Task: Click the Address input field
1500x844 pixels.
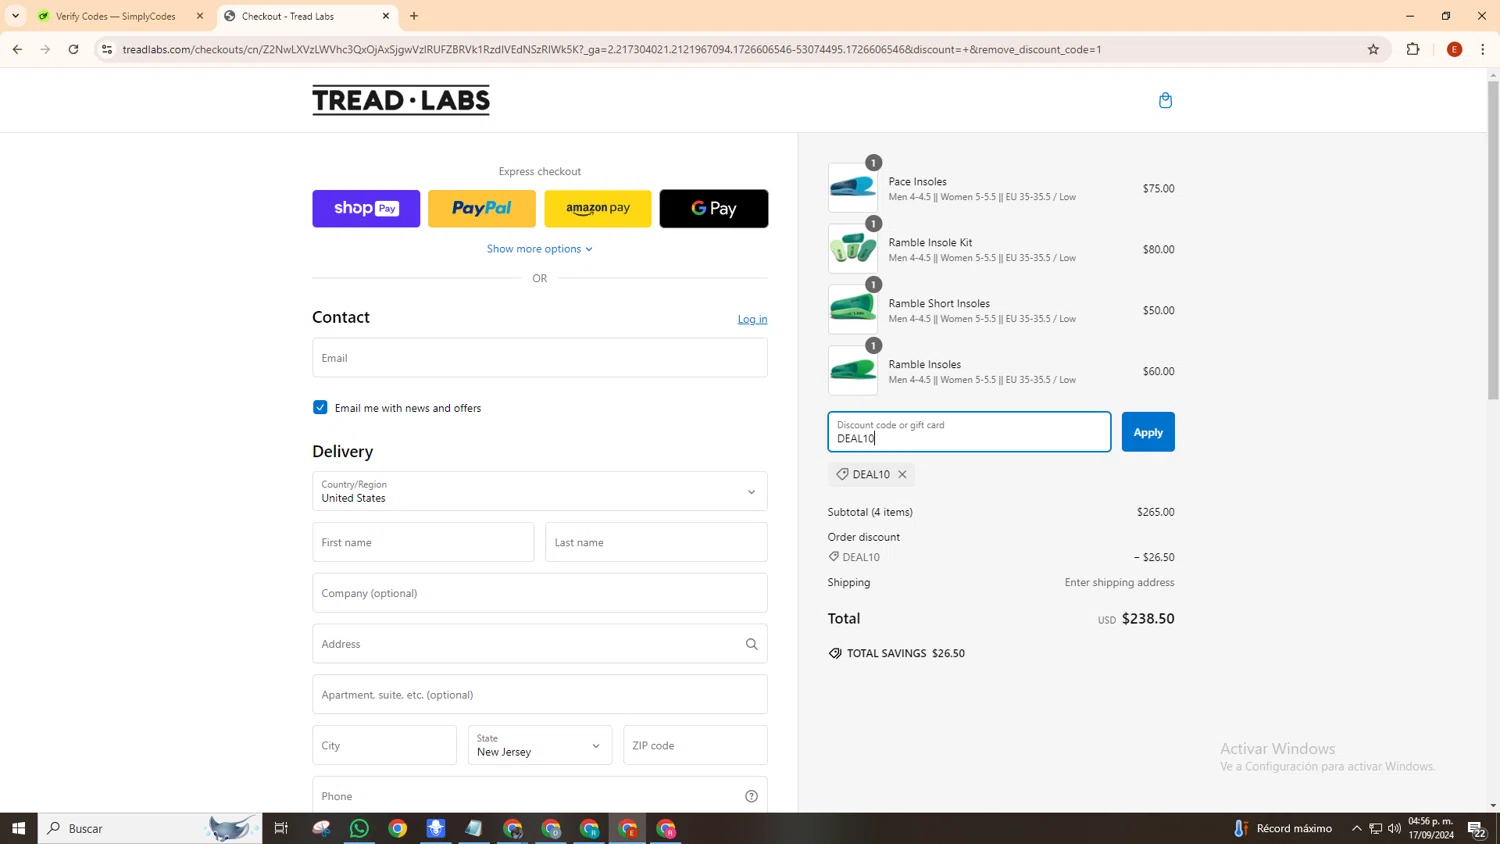Action: click(x=540, y=644)
